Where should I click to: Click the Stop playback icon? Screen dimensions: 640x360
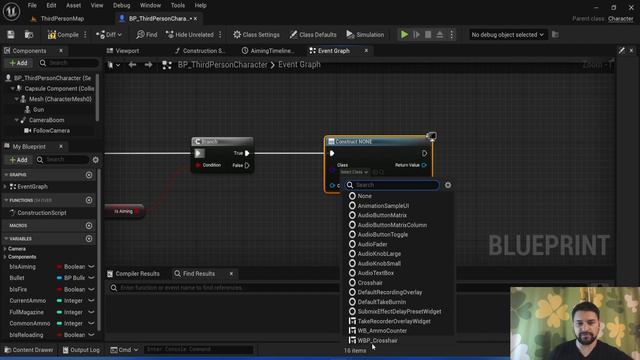tap(428, 35)
